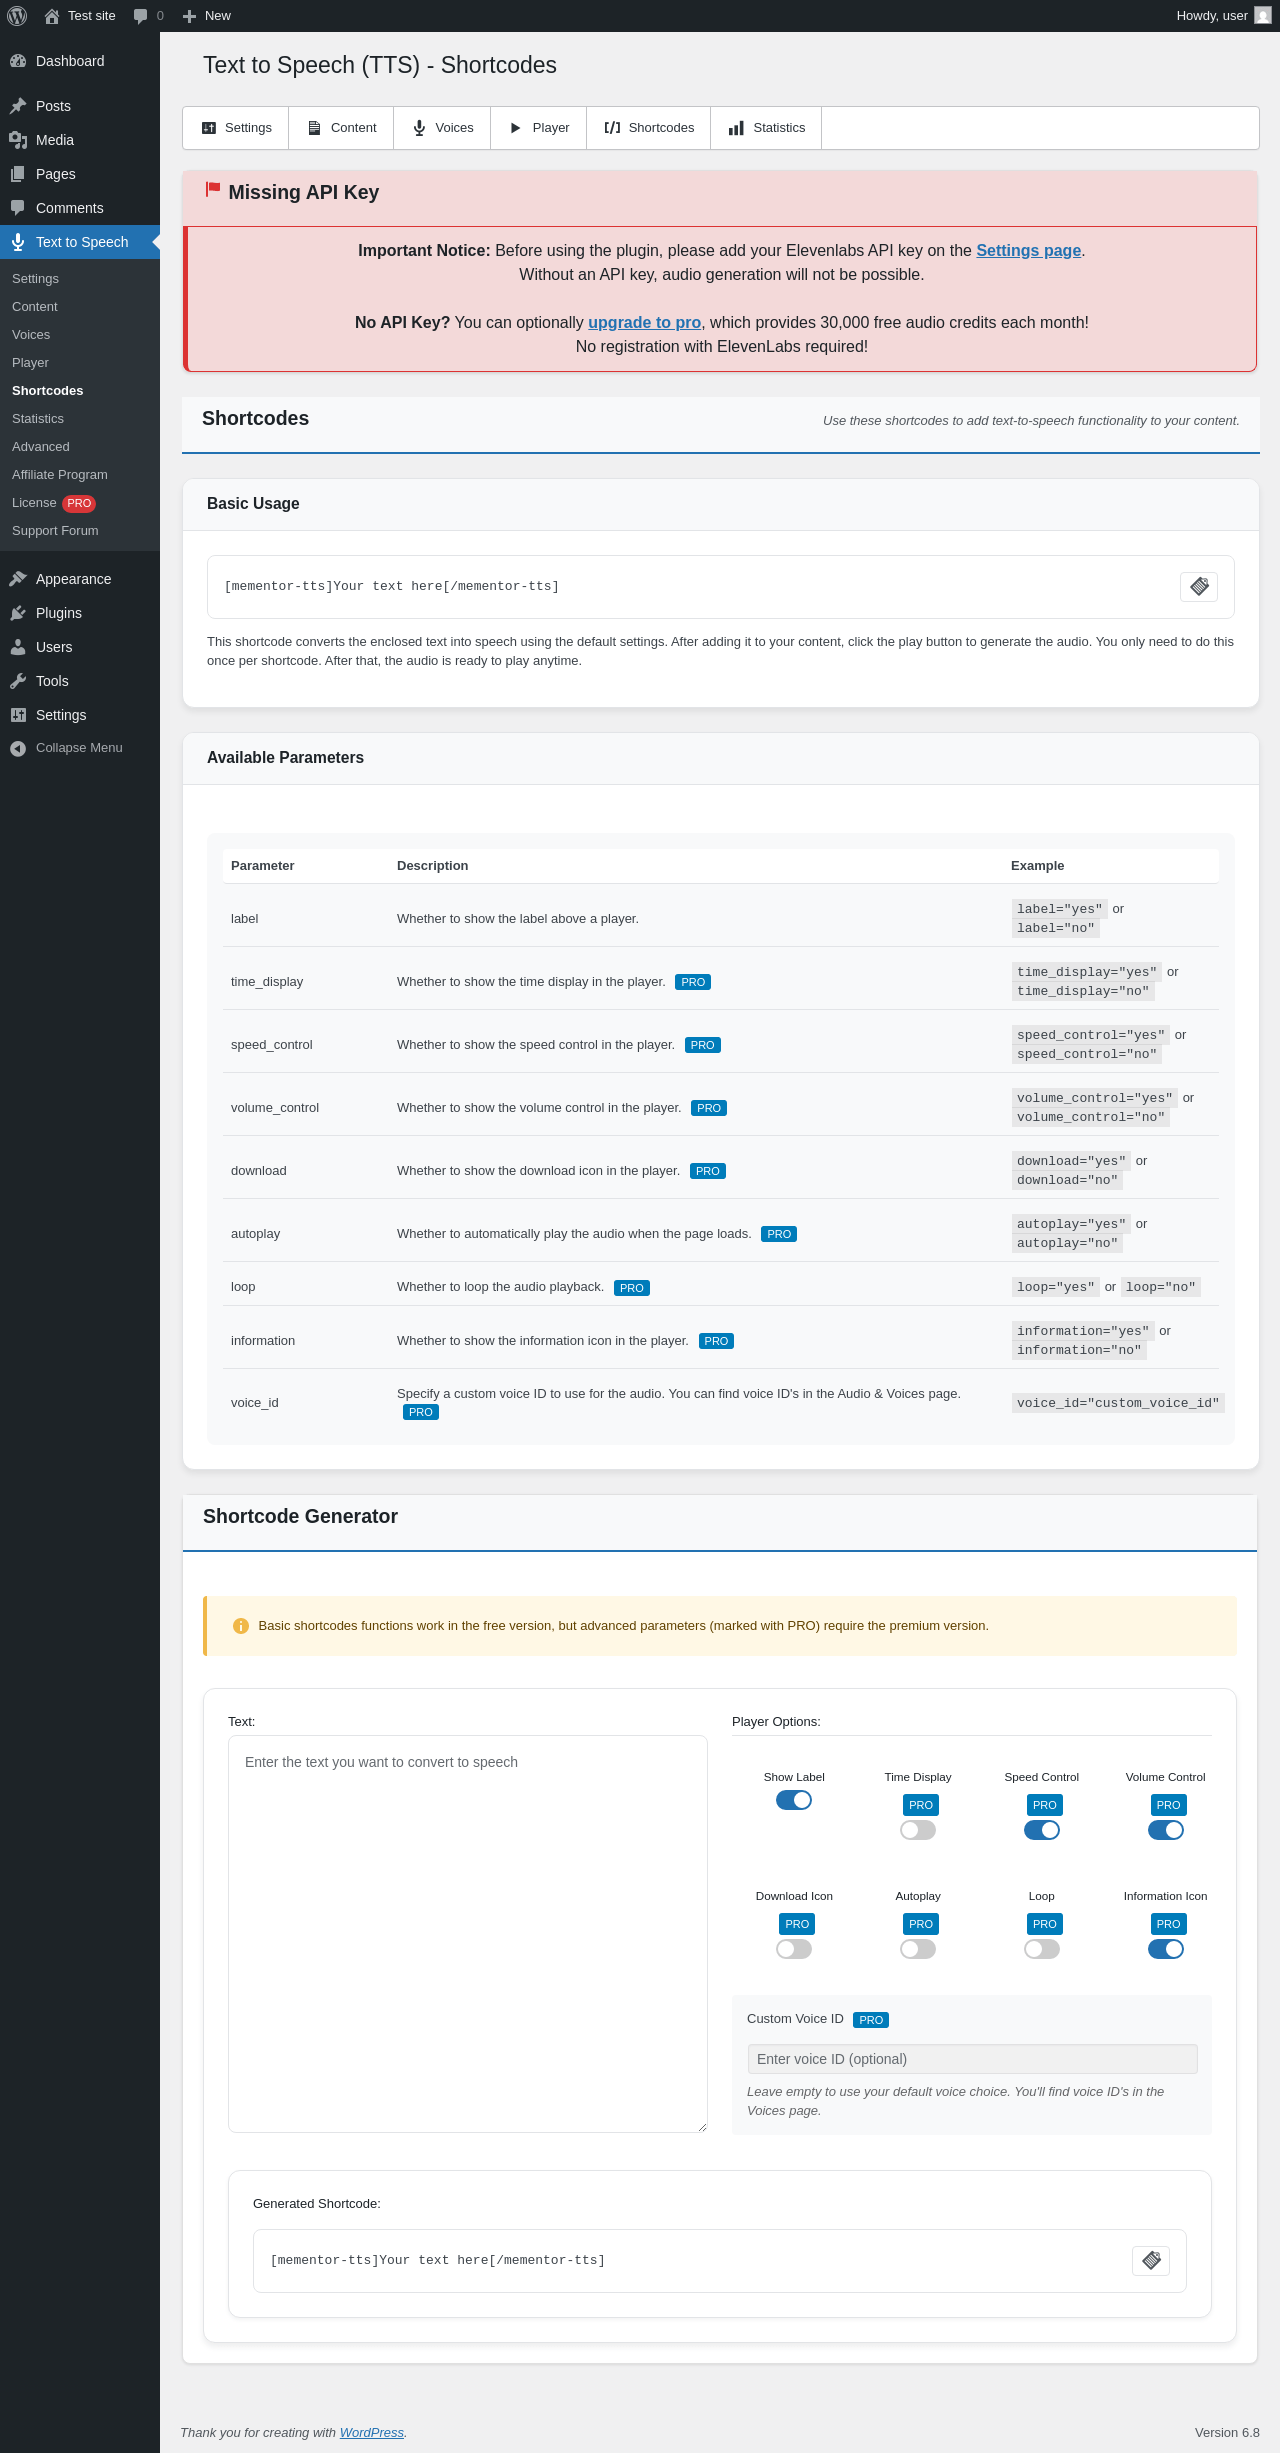The image size is (1280, 2453).
Task: Click the text-to-speech text area
Action: tap(468, 1934)
